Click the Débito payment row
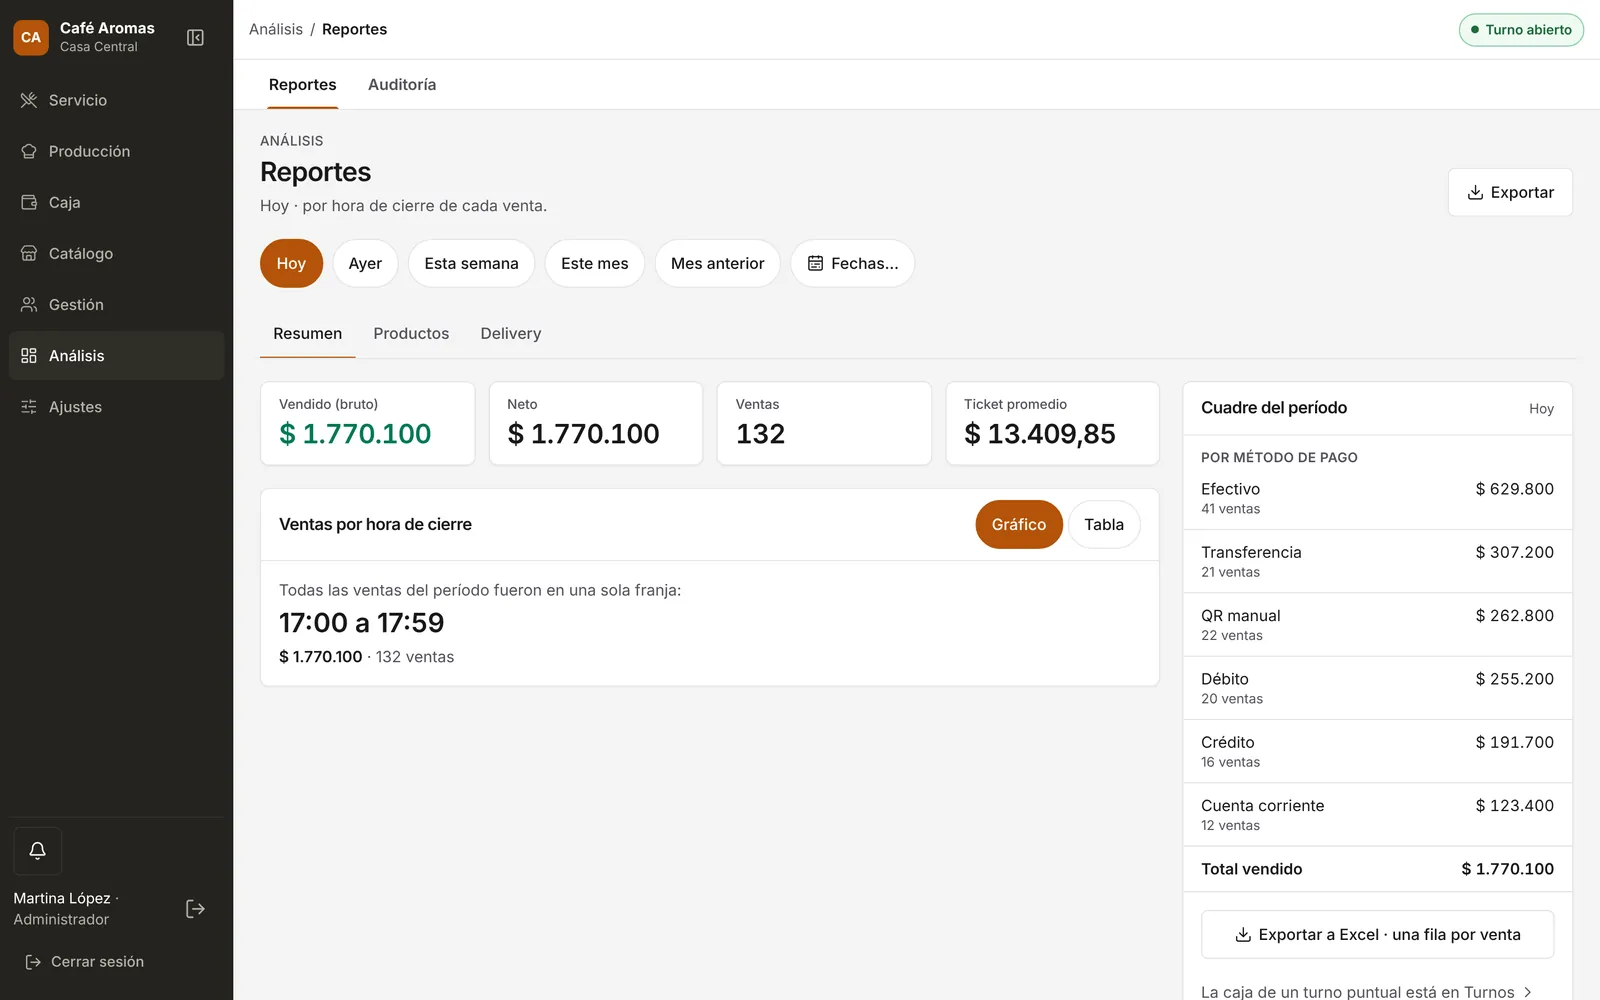Image resolution: width=1600 pixels, height=1000 pixels. point(1377,688)
